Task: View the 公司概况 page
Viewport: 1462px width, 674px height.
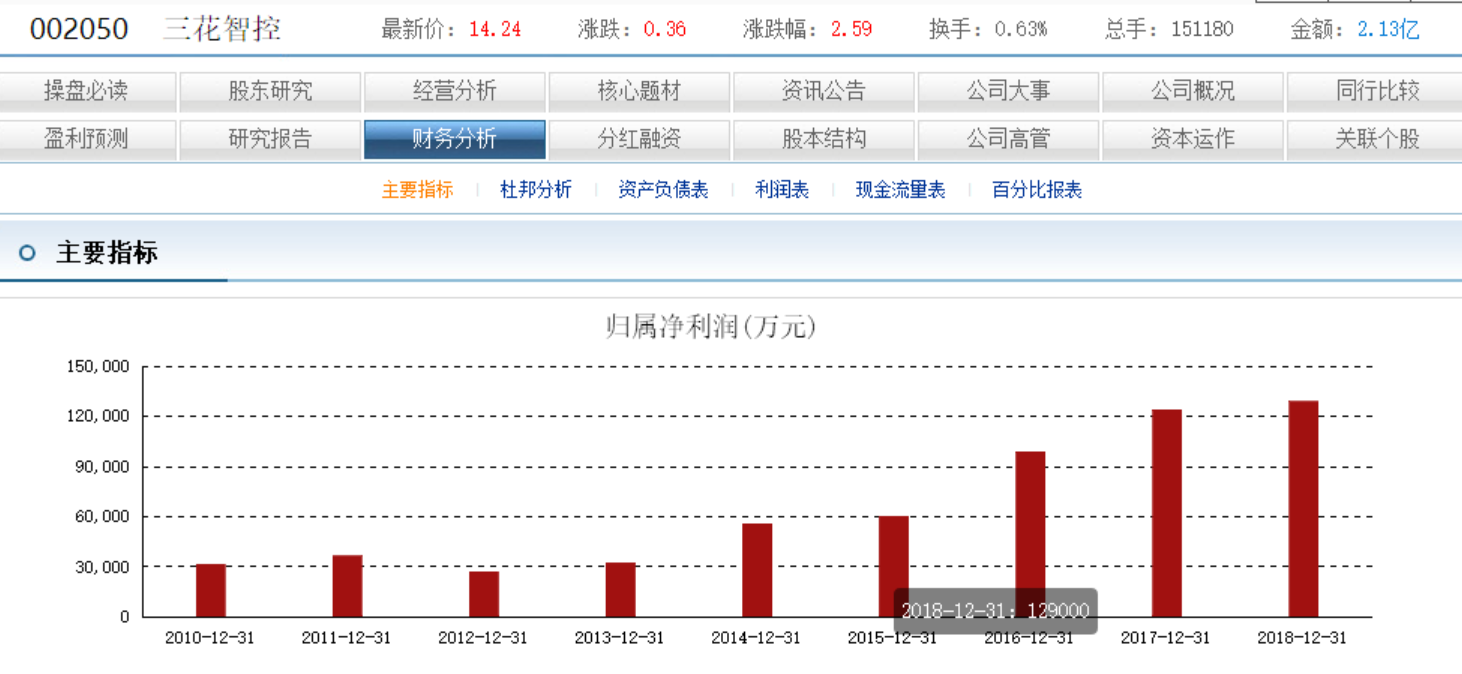Action: [1192, 90]
